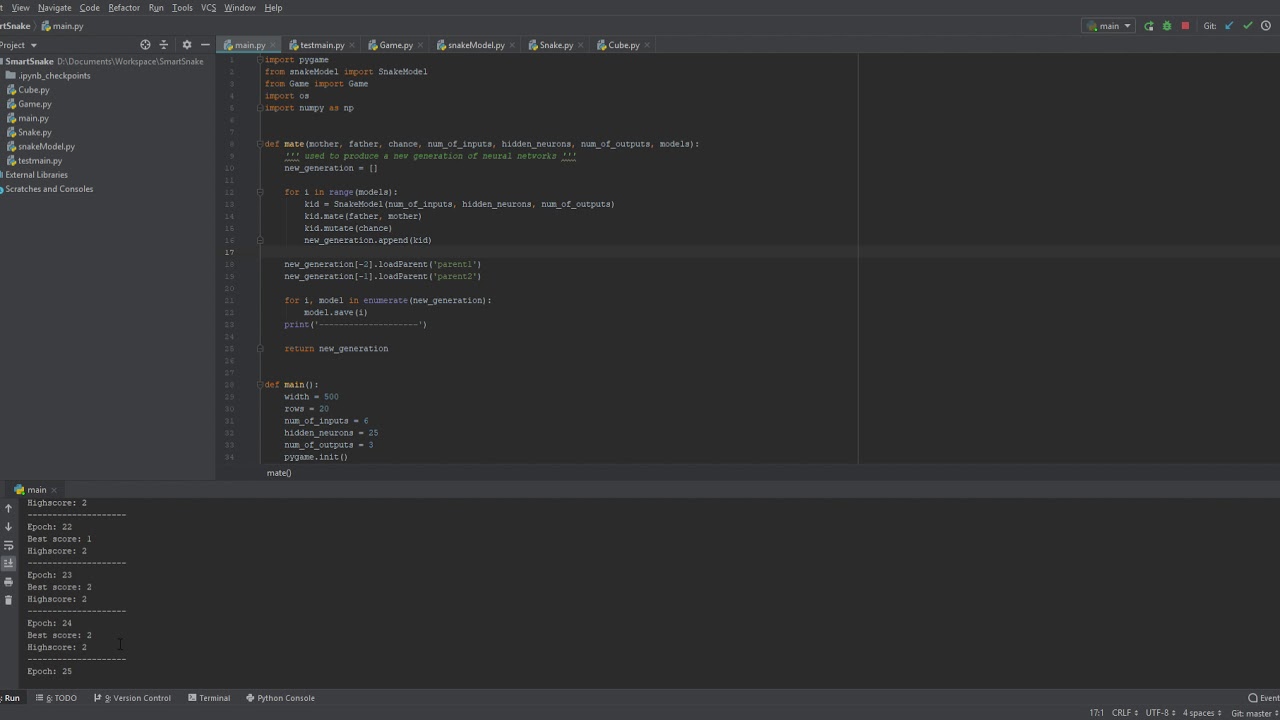The width and height of the screenshot is (1280, 720).
Task: Jump up the stack trace in Run console
Action: click(x=9, y=508)
